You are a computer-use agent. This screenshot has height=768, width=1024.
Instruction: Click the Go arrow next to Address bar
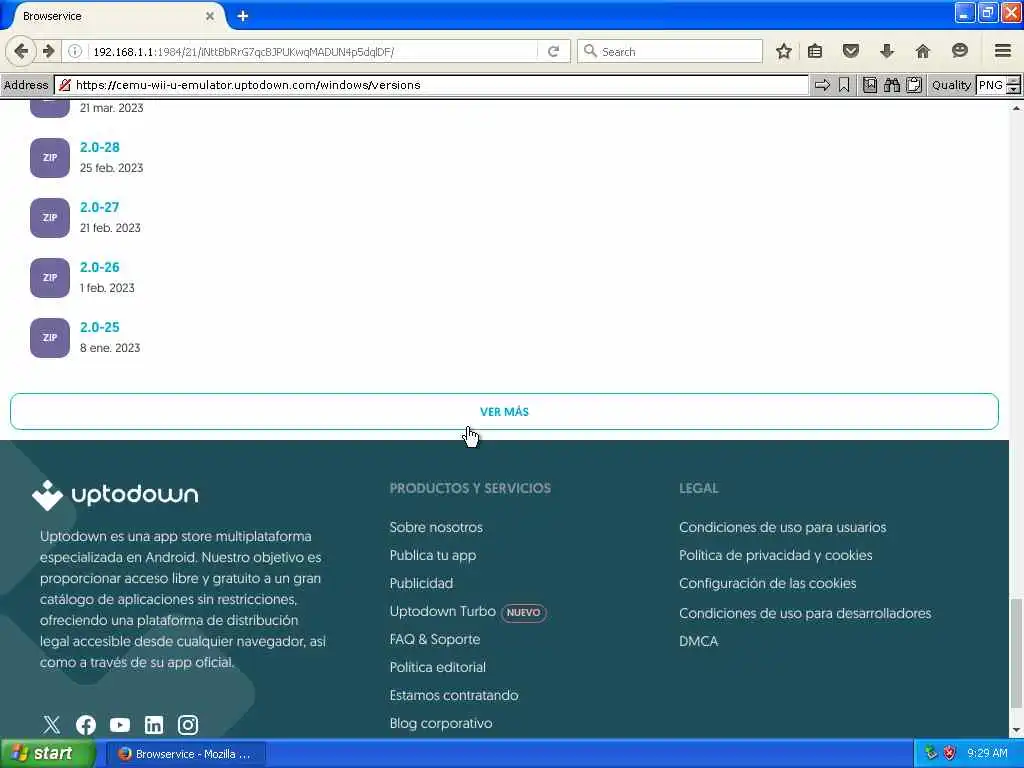(822, 85)
